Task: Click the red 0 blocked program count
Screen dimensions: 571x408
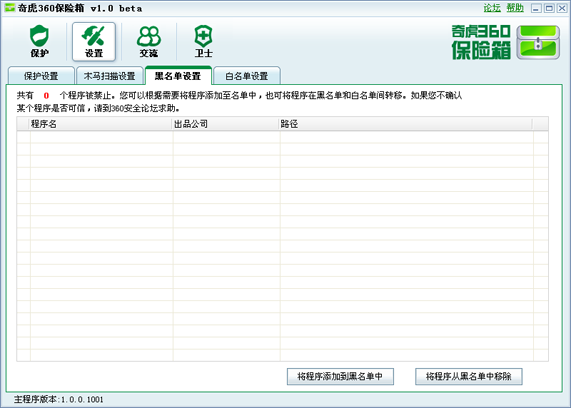Action: [46, 96]
